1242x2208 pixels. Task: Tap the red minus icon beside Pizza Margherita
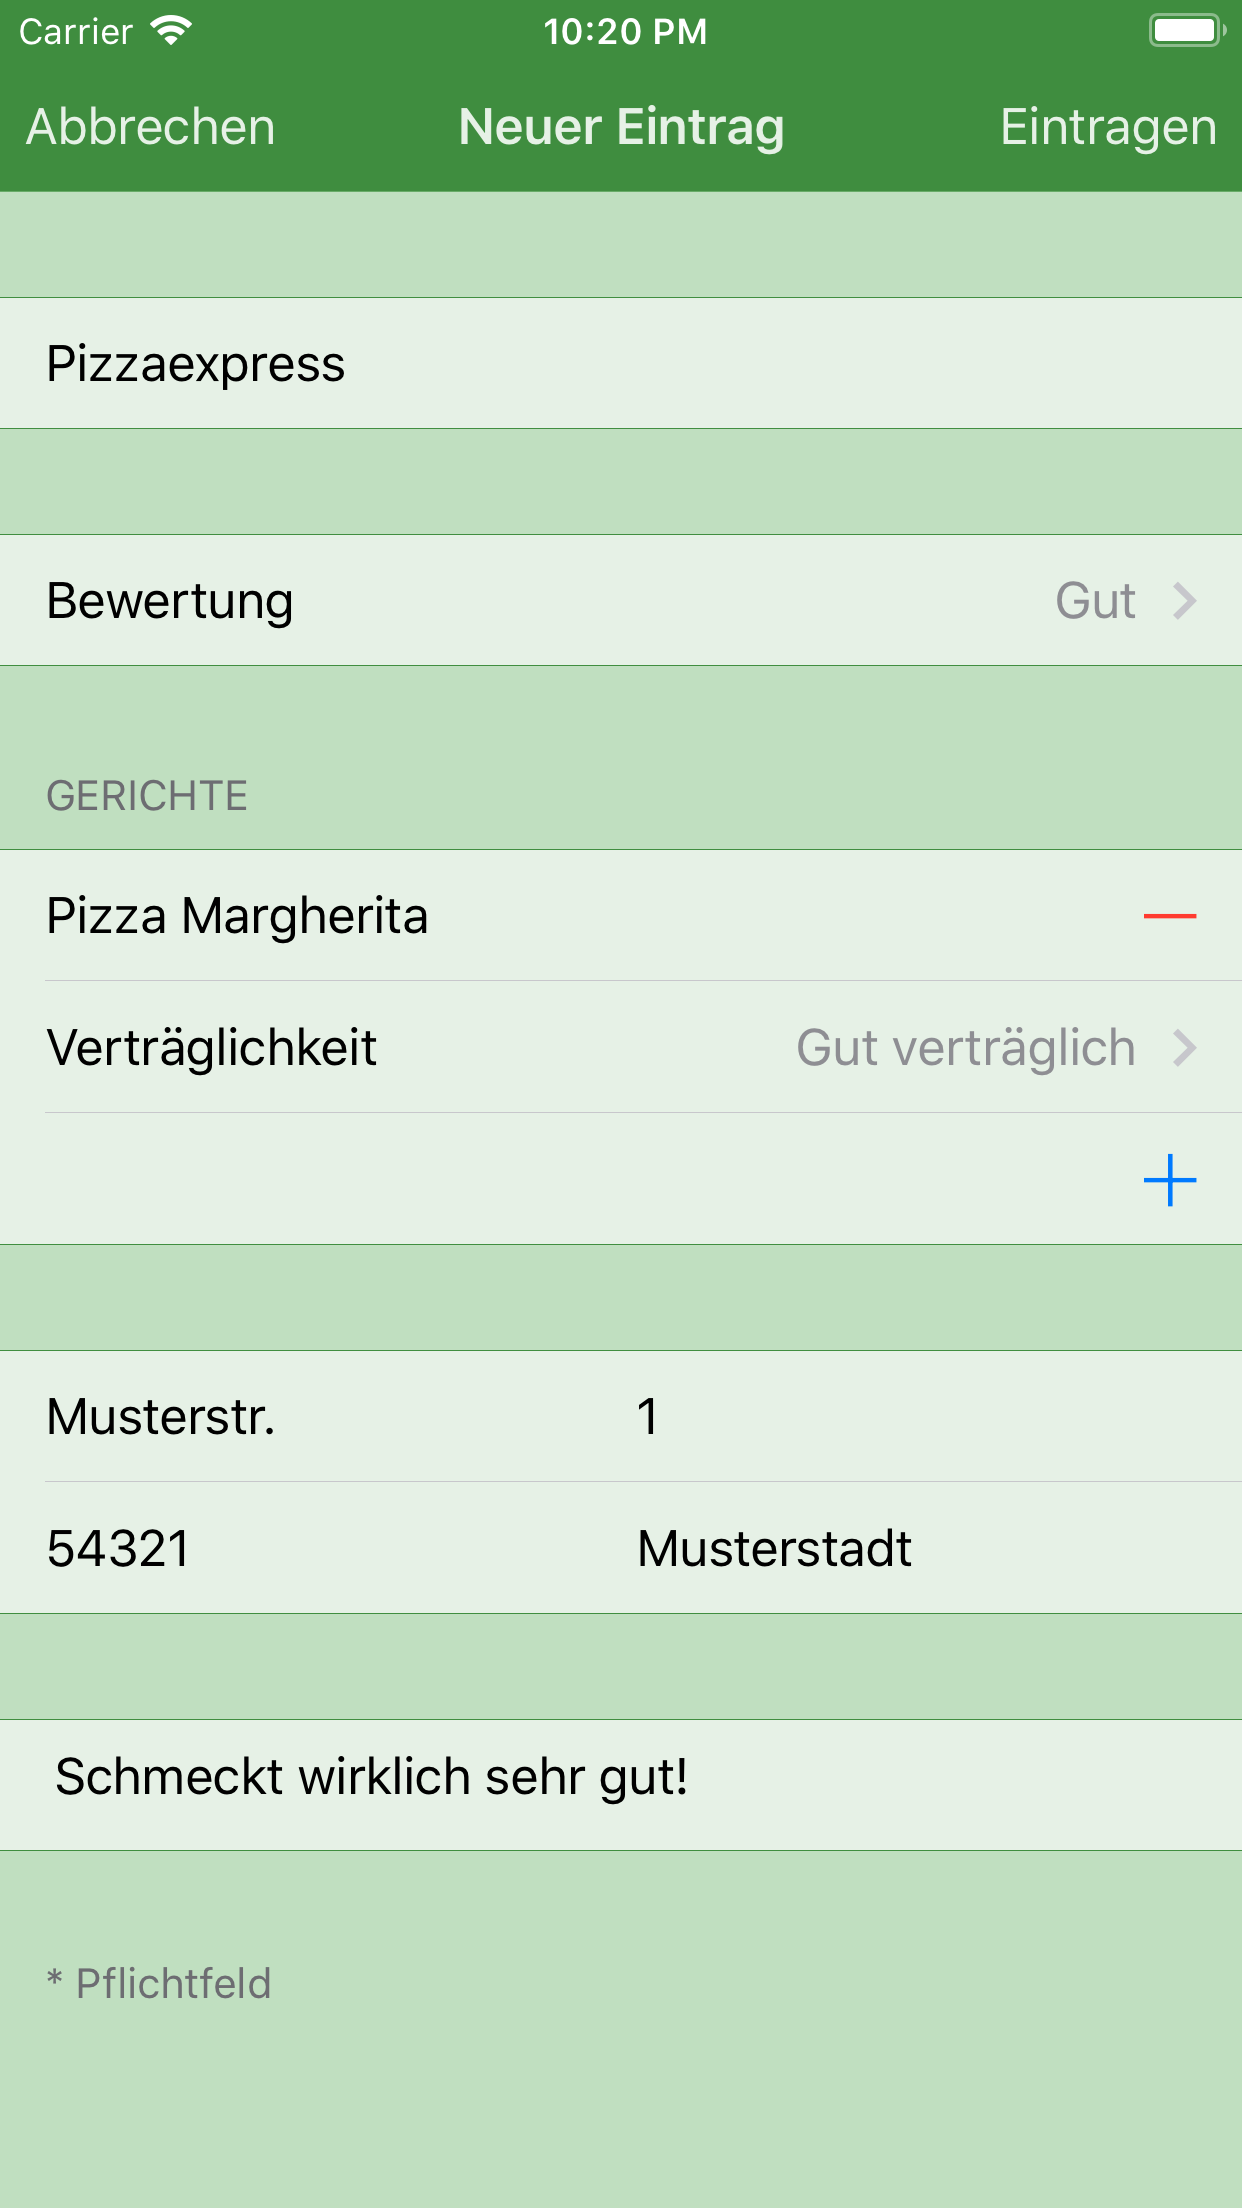1169,915
